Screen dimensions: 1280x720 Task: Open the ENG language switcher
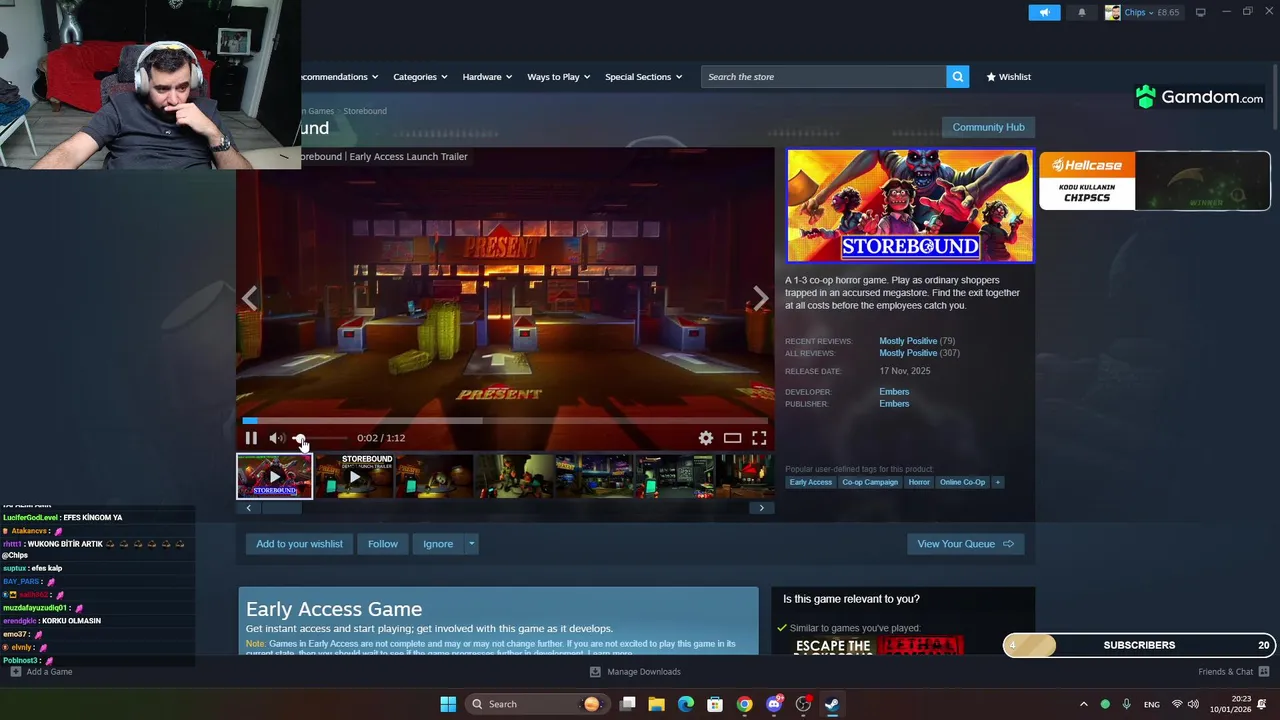point(1152,704)
